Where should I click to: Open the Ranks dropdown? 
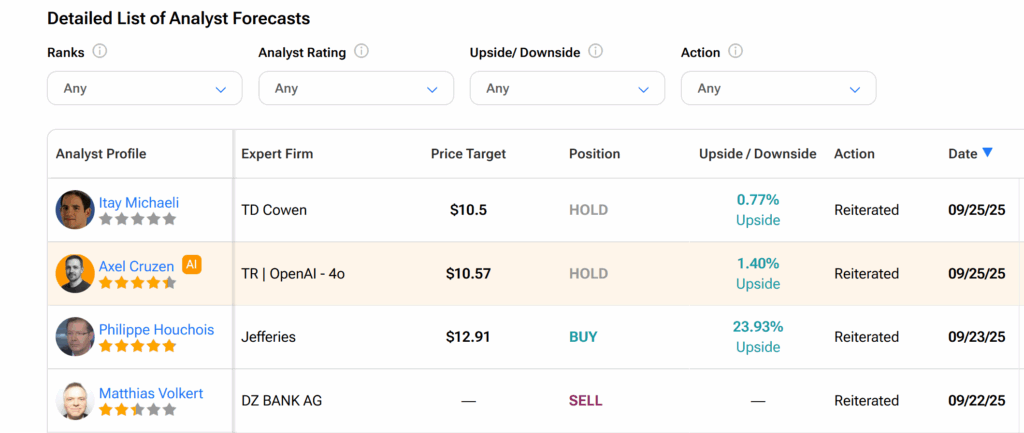coord(144,88)
